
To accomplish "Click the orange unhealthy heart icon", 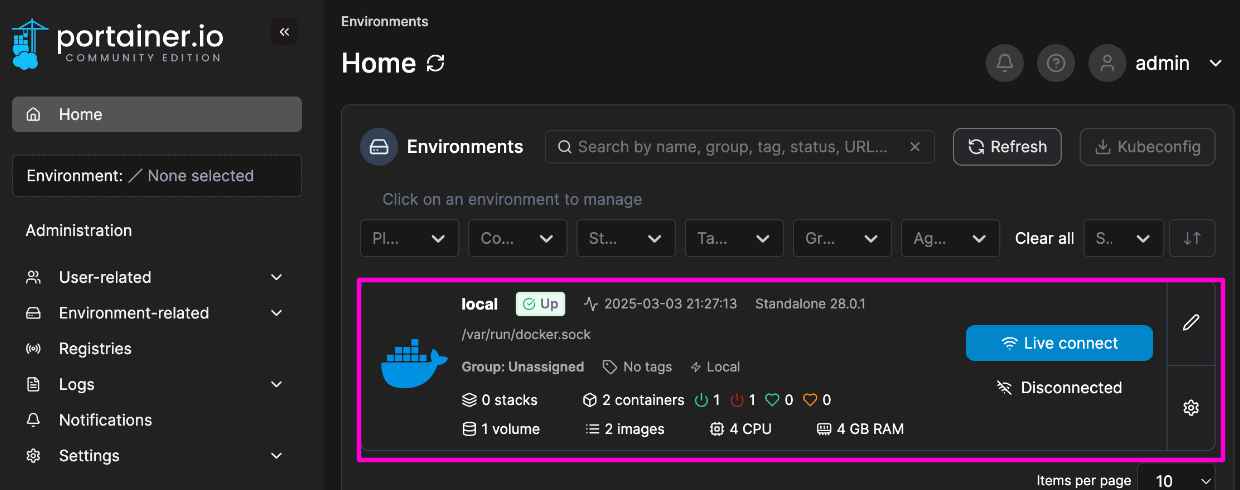I will [810, 400].
